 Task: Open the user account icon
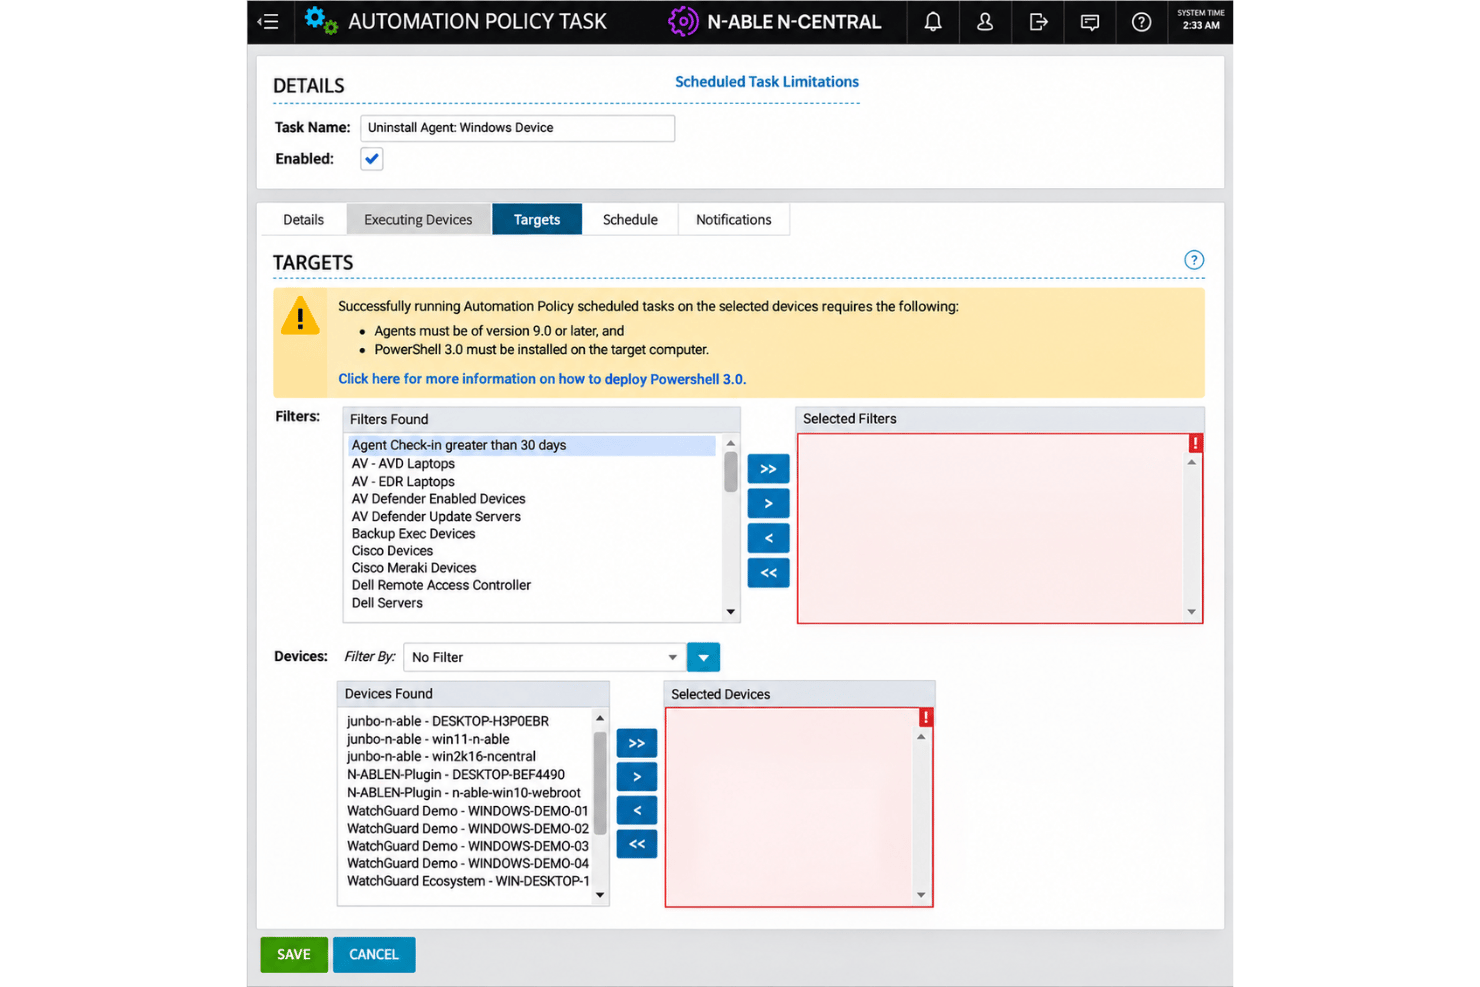tap(985, 21)
